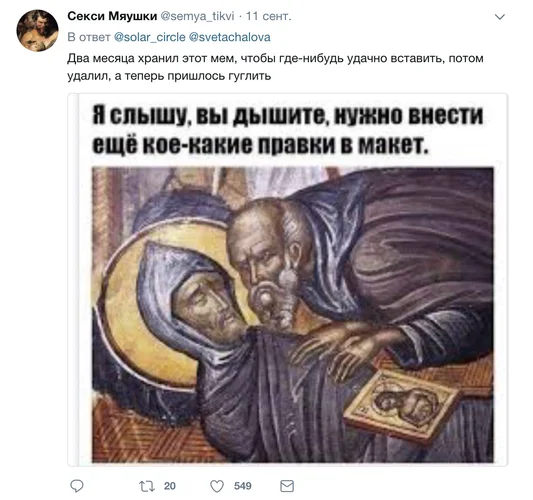Click the second caption line ещё кое-какие правки
The height and width of the screenshot is (500, 533).
pyautogui.click(x=260, y=145)
